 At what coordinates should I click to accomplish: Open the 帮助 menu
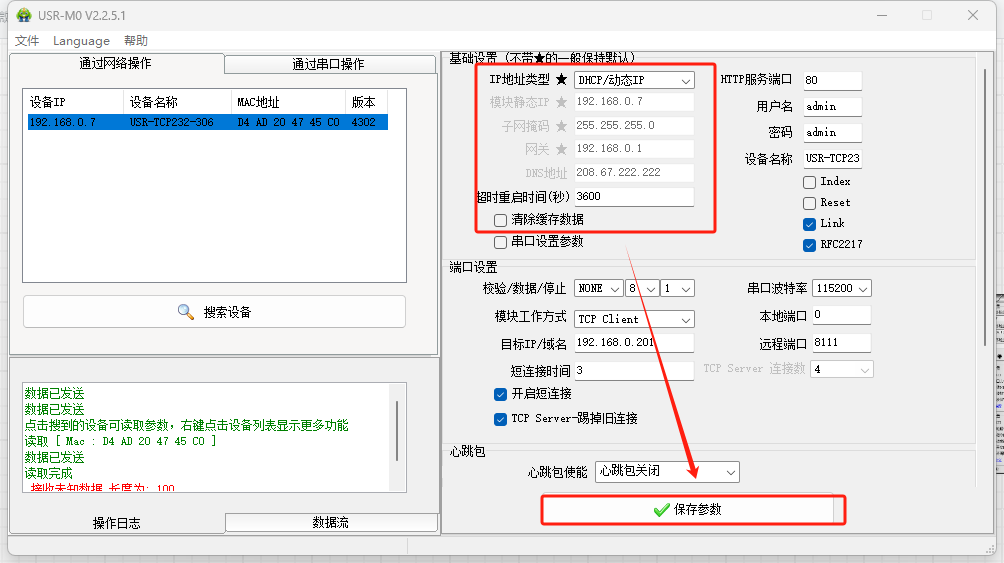pyautogui.click(x=136, y=41)
